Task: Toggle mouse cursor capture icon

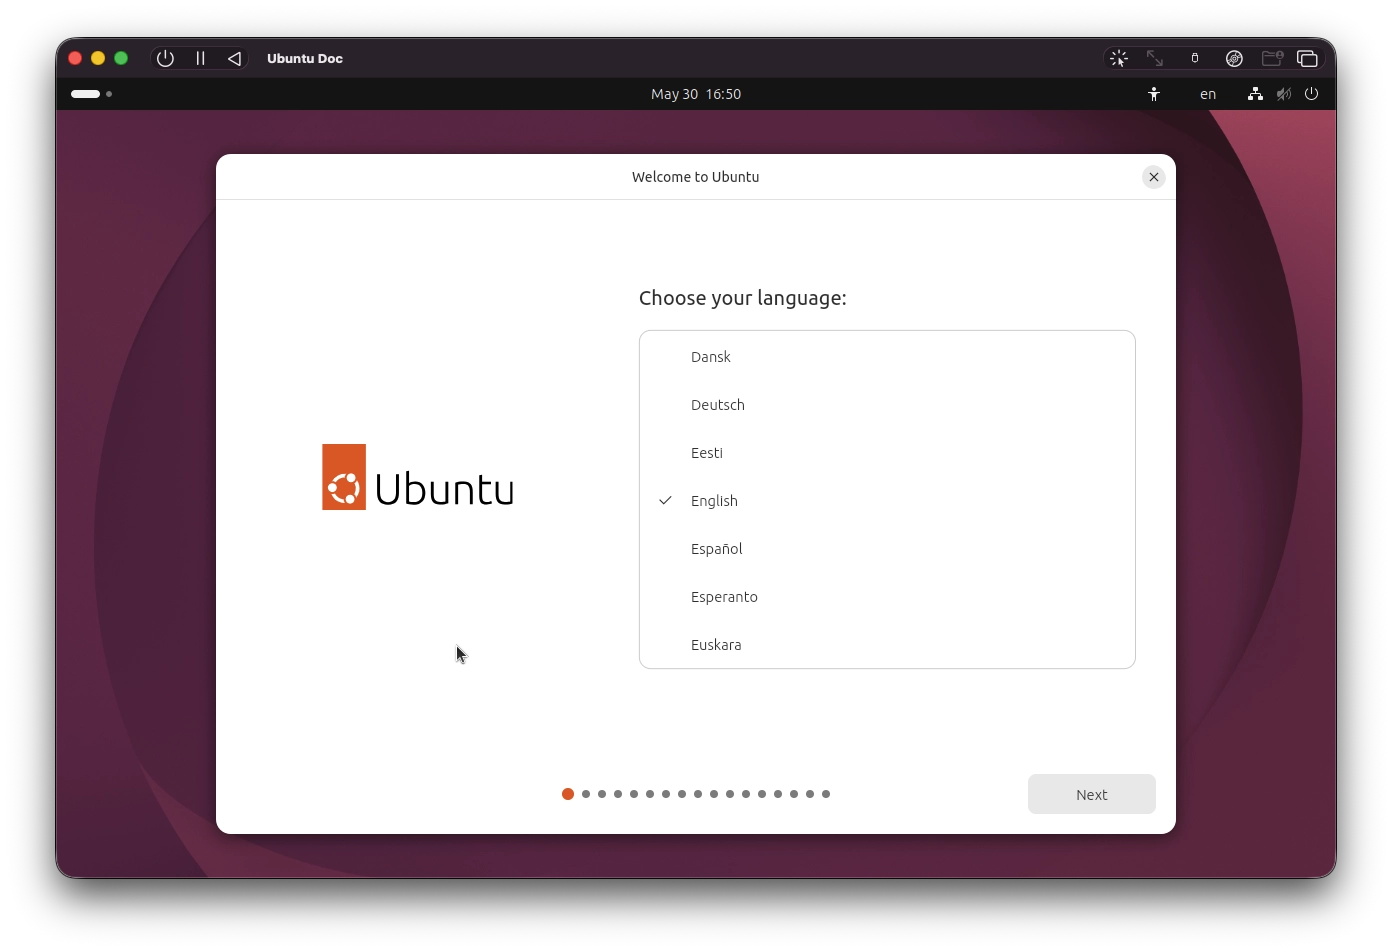Action: (x=1119, y=58)
